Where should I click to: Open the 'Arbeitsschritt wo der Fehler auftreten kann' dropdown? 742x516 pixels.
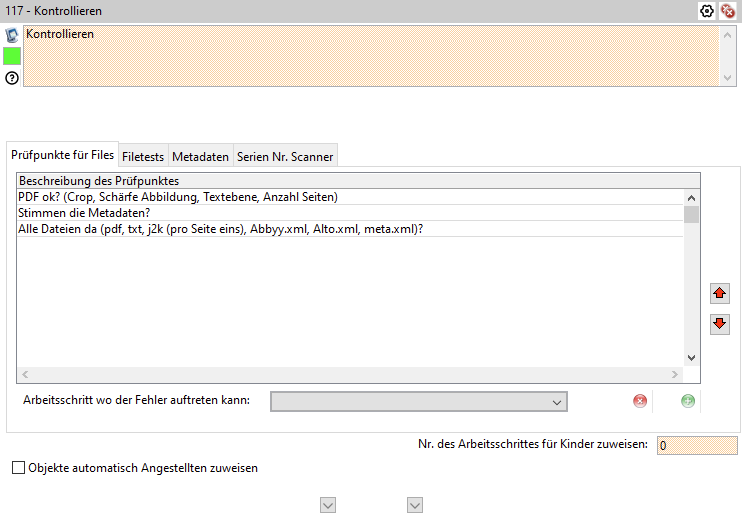tap(419, 401)
